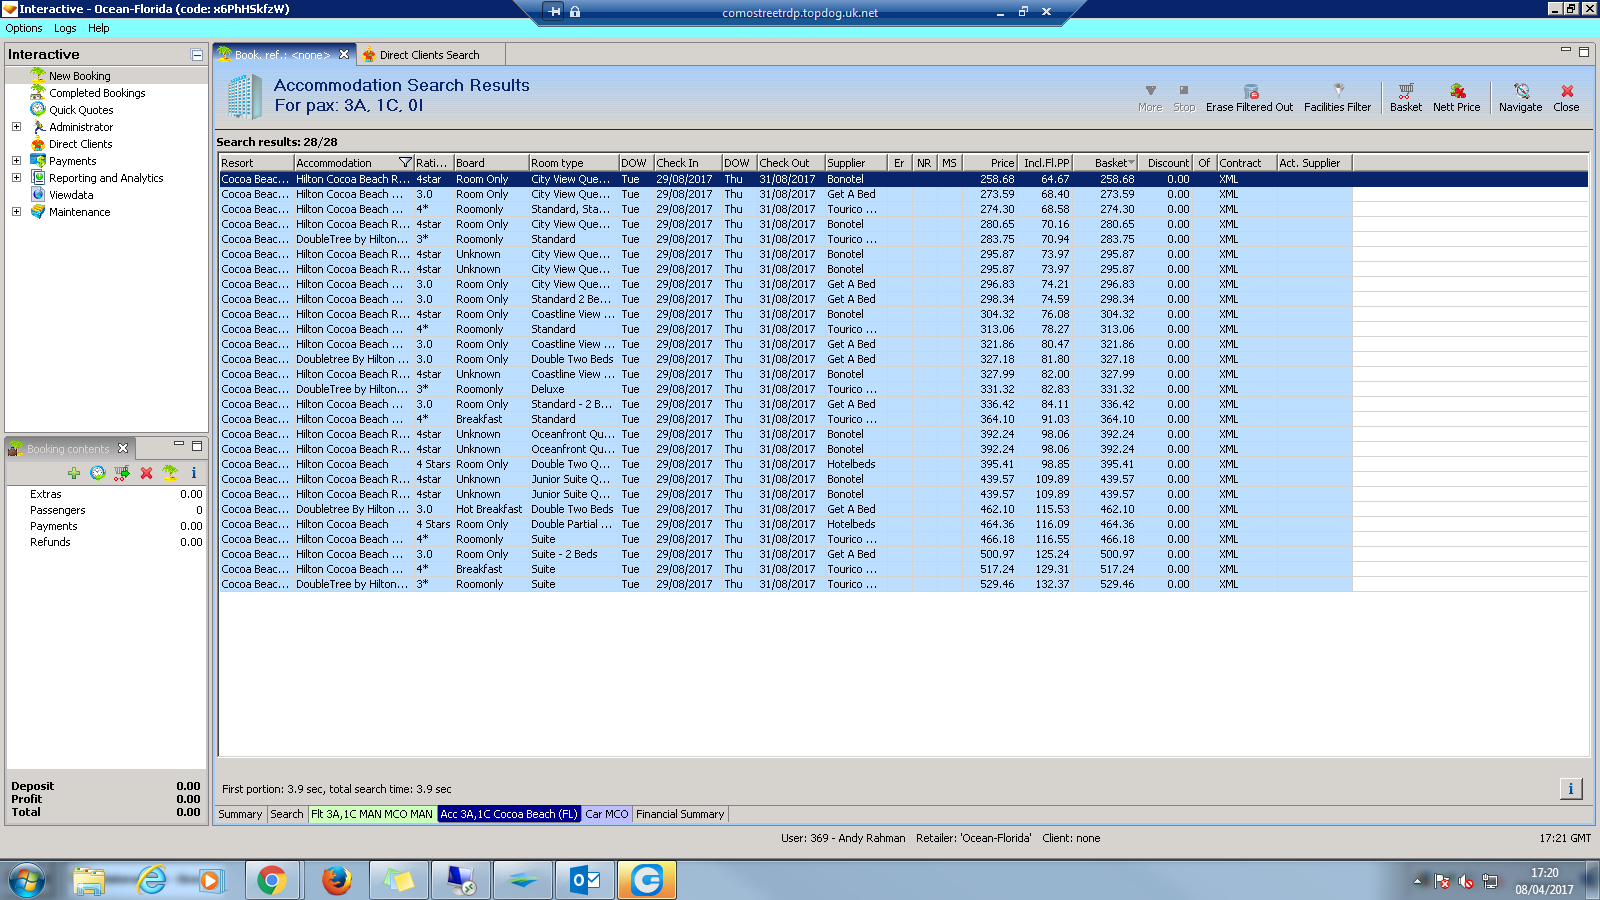Open the Help menu
The image size is (1600, 900).
98,28
